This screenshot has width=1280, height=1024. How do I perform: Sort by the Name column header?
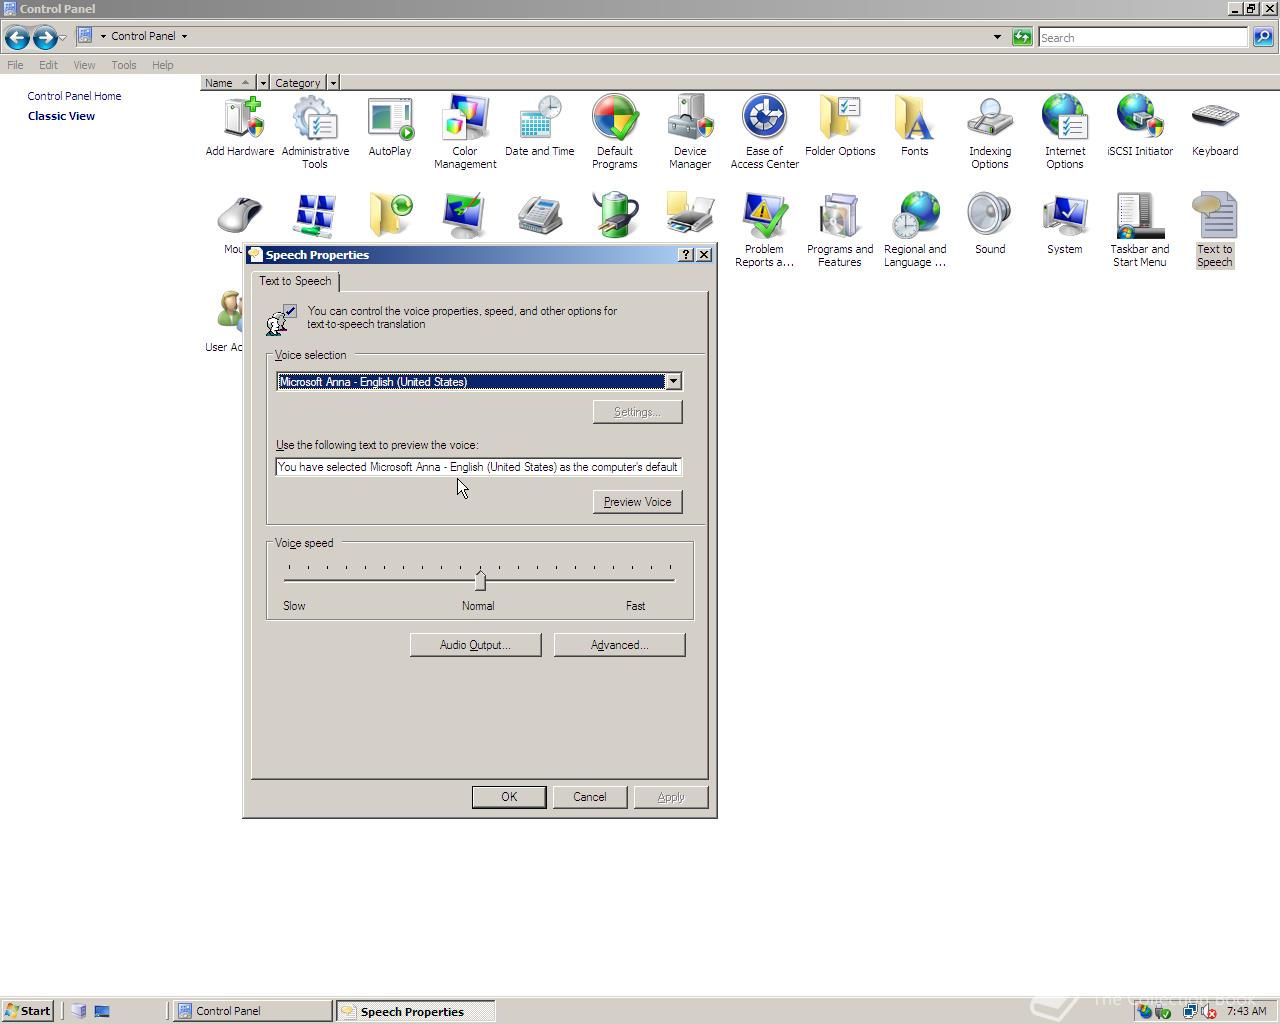(228, 83)
